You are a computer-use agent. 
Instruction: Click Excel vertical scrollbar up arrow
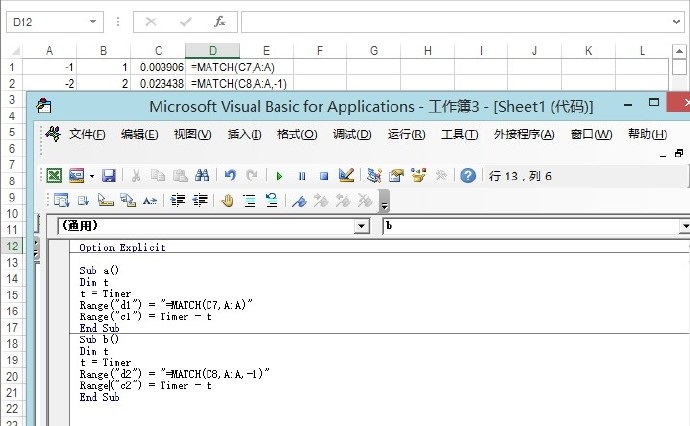(x=679, y=51)
